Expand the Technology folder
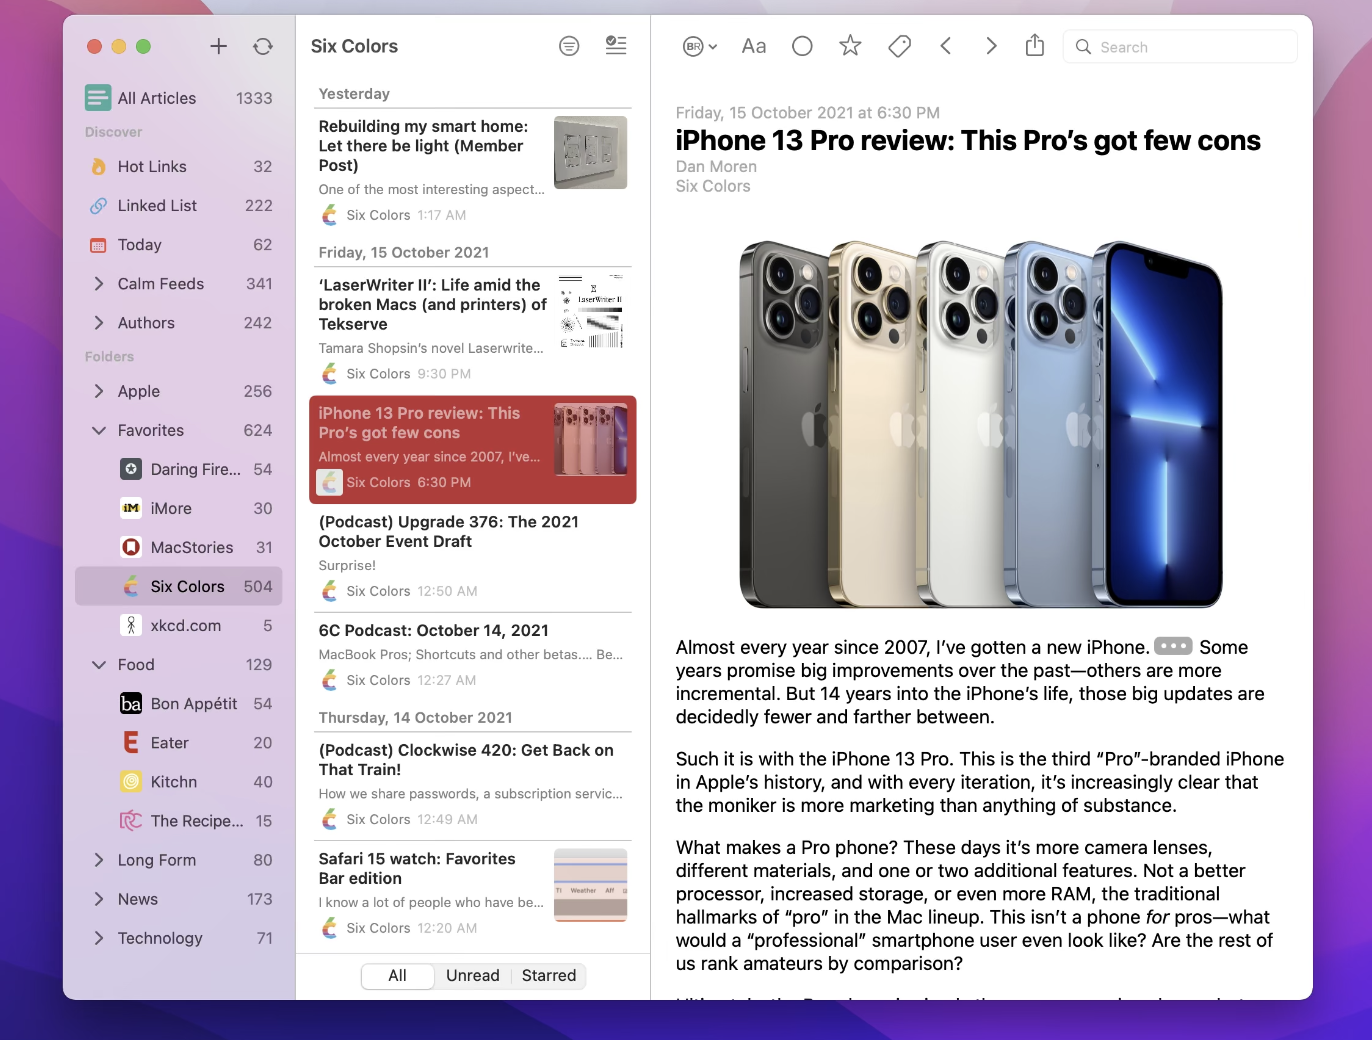Image resolution: width=1372 pixels, height=1040 pixels. click(98, 938)
